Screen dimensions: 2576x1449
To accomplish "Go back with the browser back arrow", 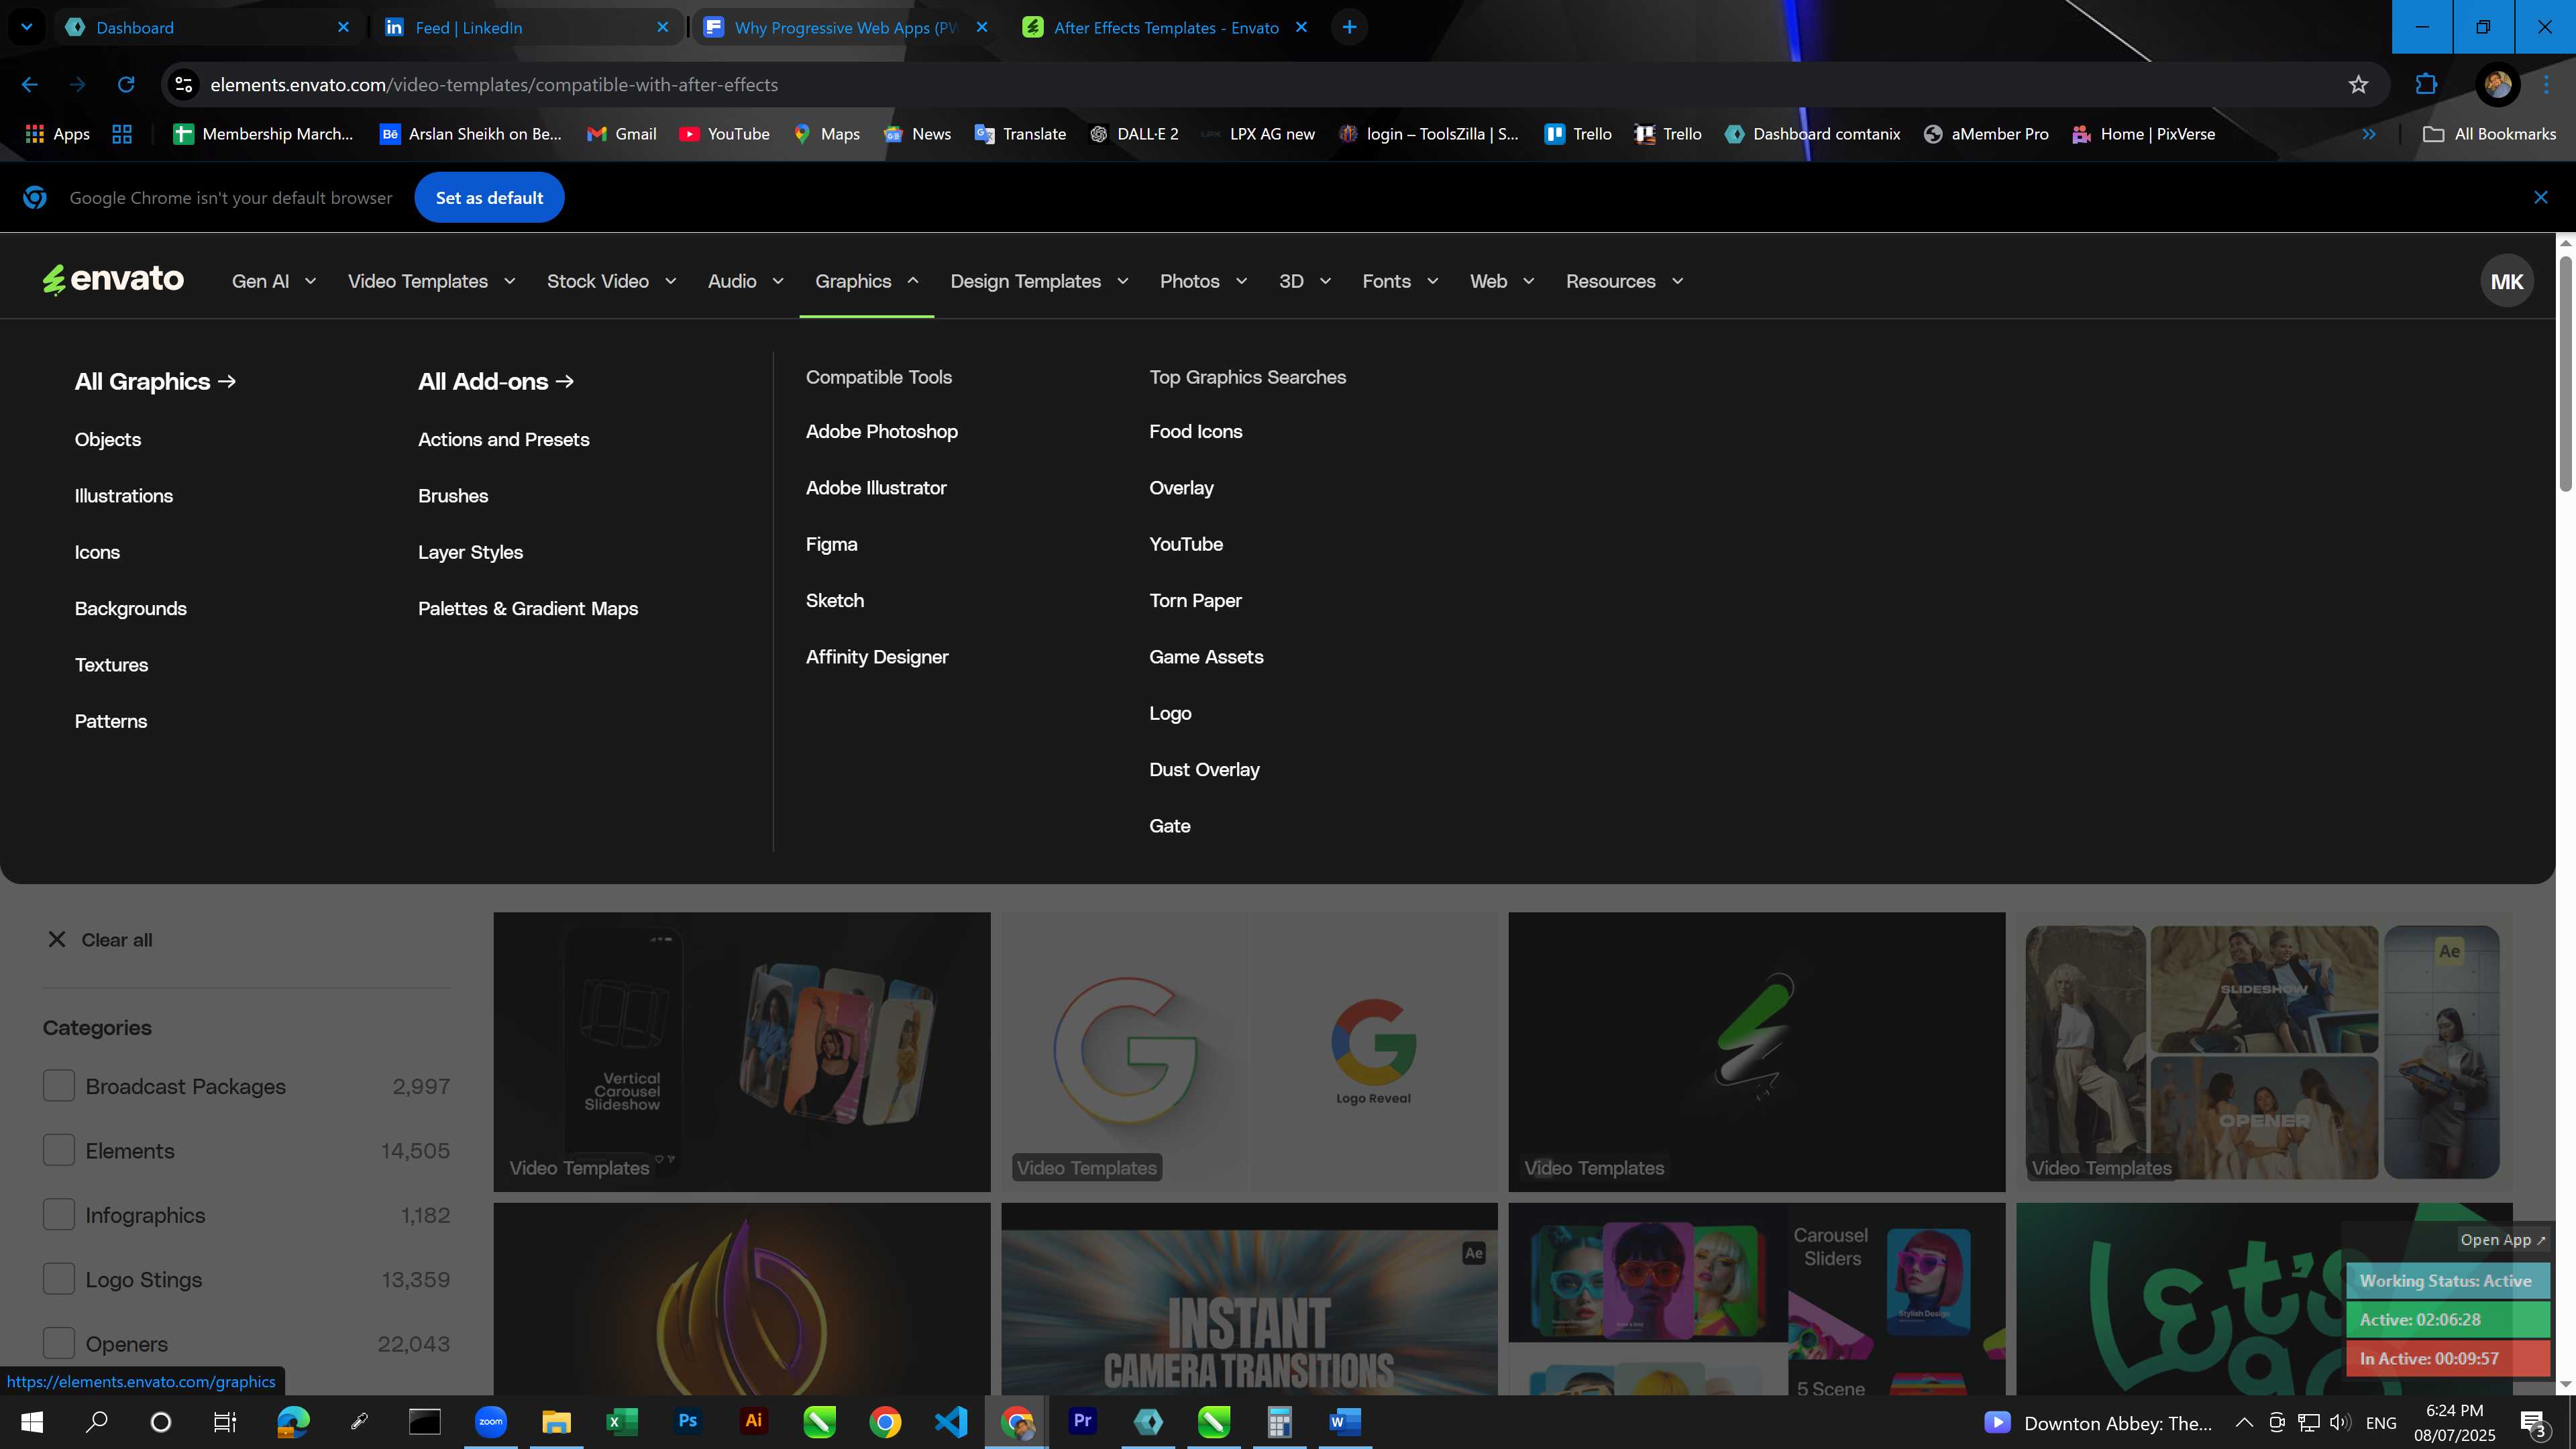I will pyautogui.click(x=30, y=85).
